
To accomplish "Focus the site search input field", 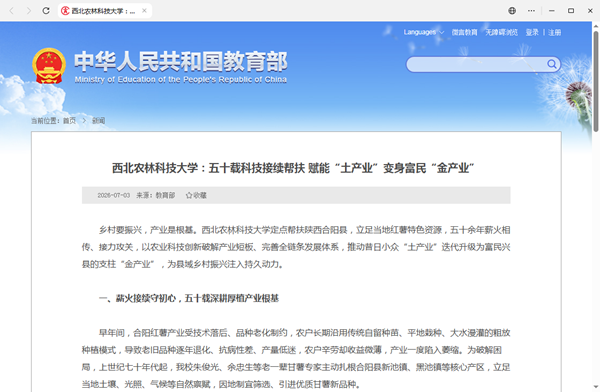I will 476,64.
